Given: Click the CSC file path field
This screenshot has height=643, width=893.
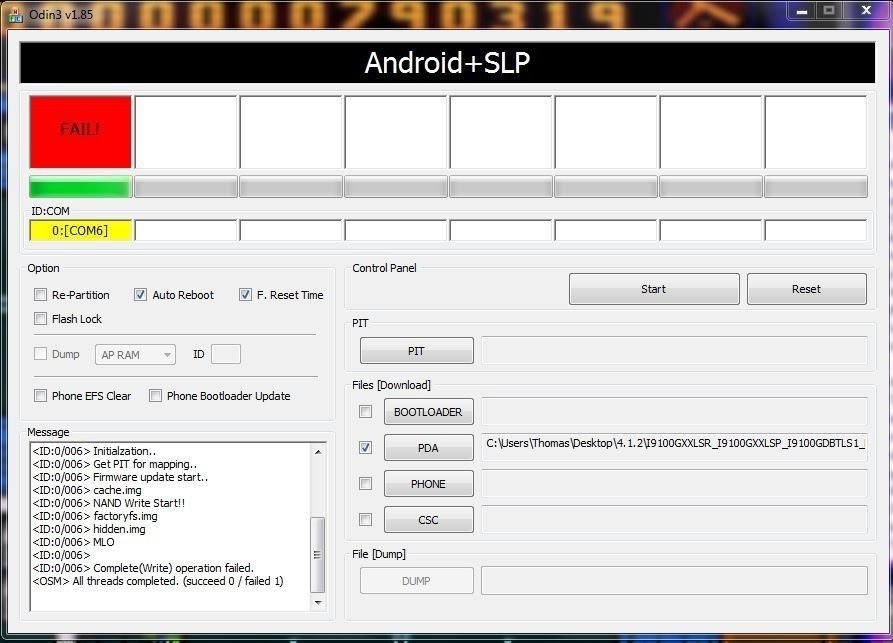Looking at the screenshot, I should pyautogui.click(x=674, y=519).
